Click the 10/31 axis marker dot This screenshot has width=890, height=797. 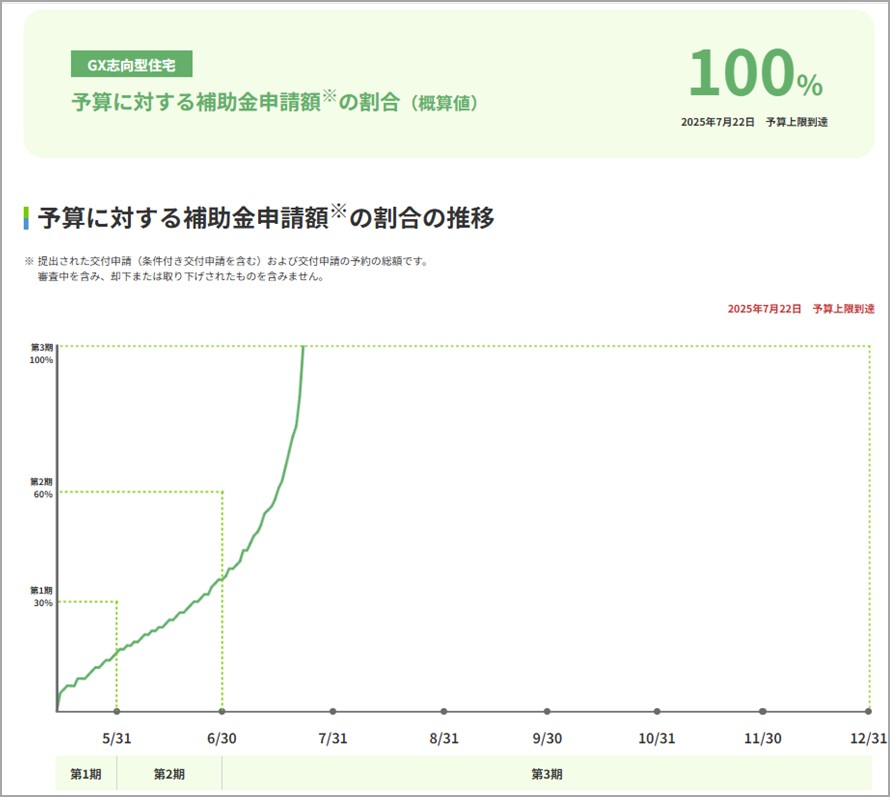click(655, 711)
